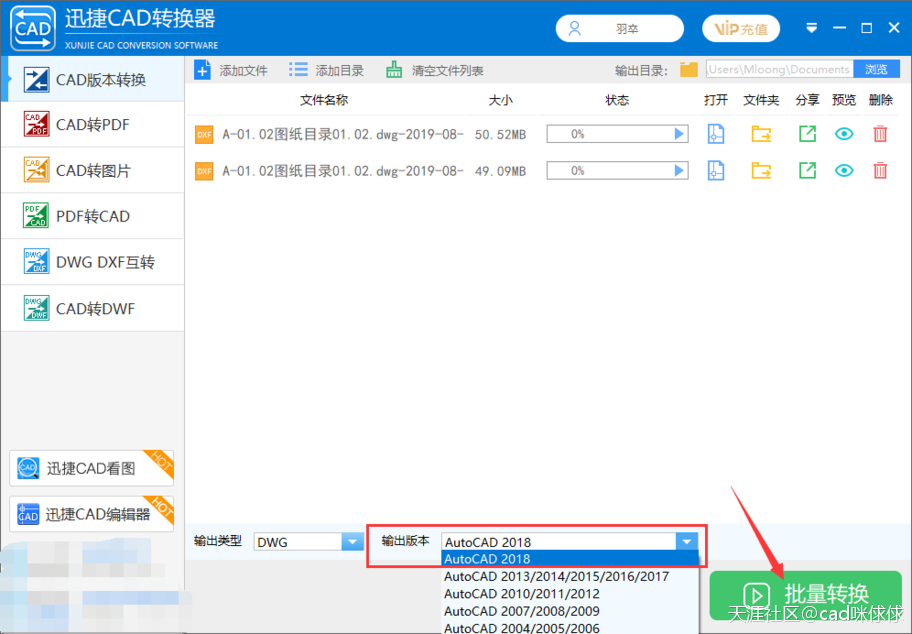This screenshot has width=912, height=634.
Task: Click the 浏览 browse button
Action: (876, 70)
